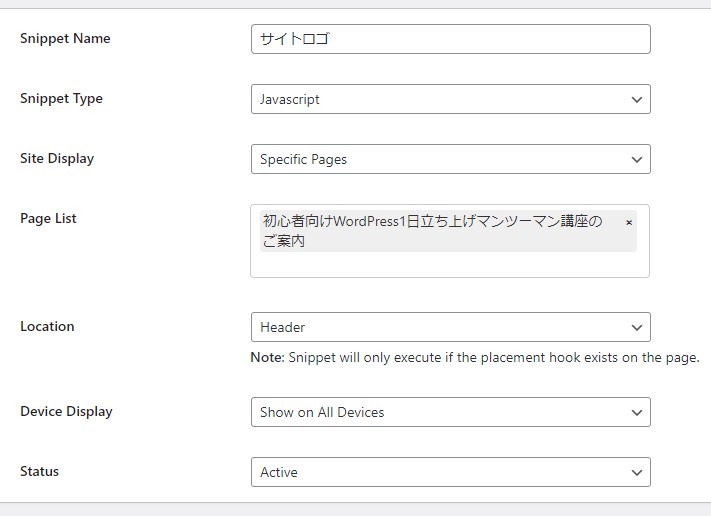Click the Snippet Type label
This screenshot has width=711, height=516.
pyautogui.click(x=61, y=99)
